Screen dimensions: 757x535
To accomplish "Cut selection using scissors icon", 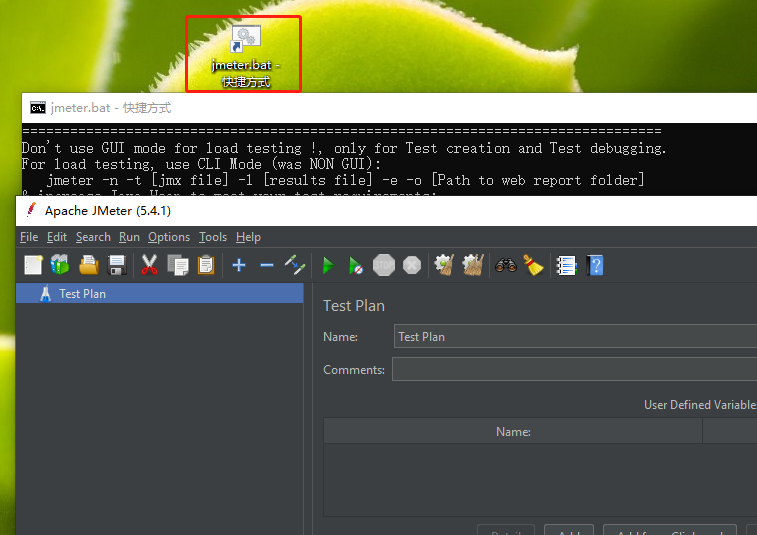I will coord(149,265).
